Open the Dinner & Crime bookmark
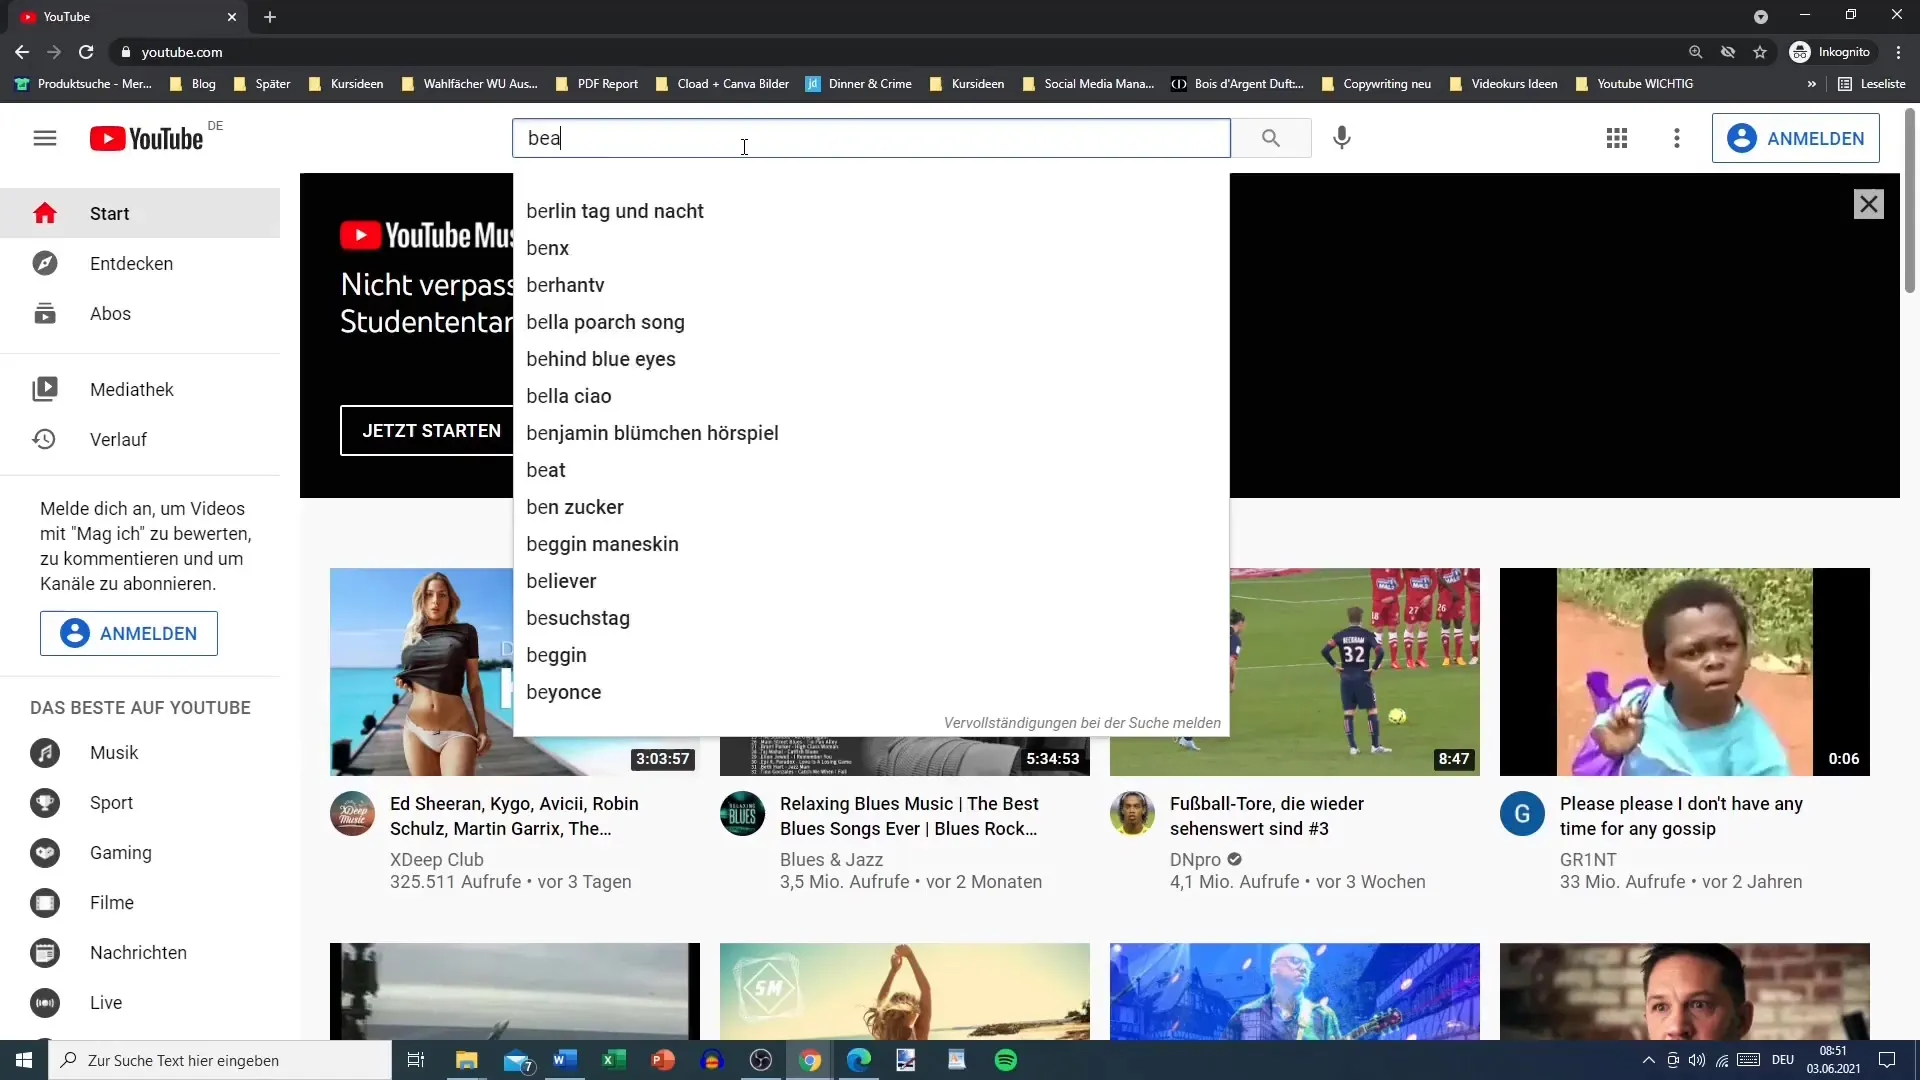 point(859,84)
